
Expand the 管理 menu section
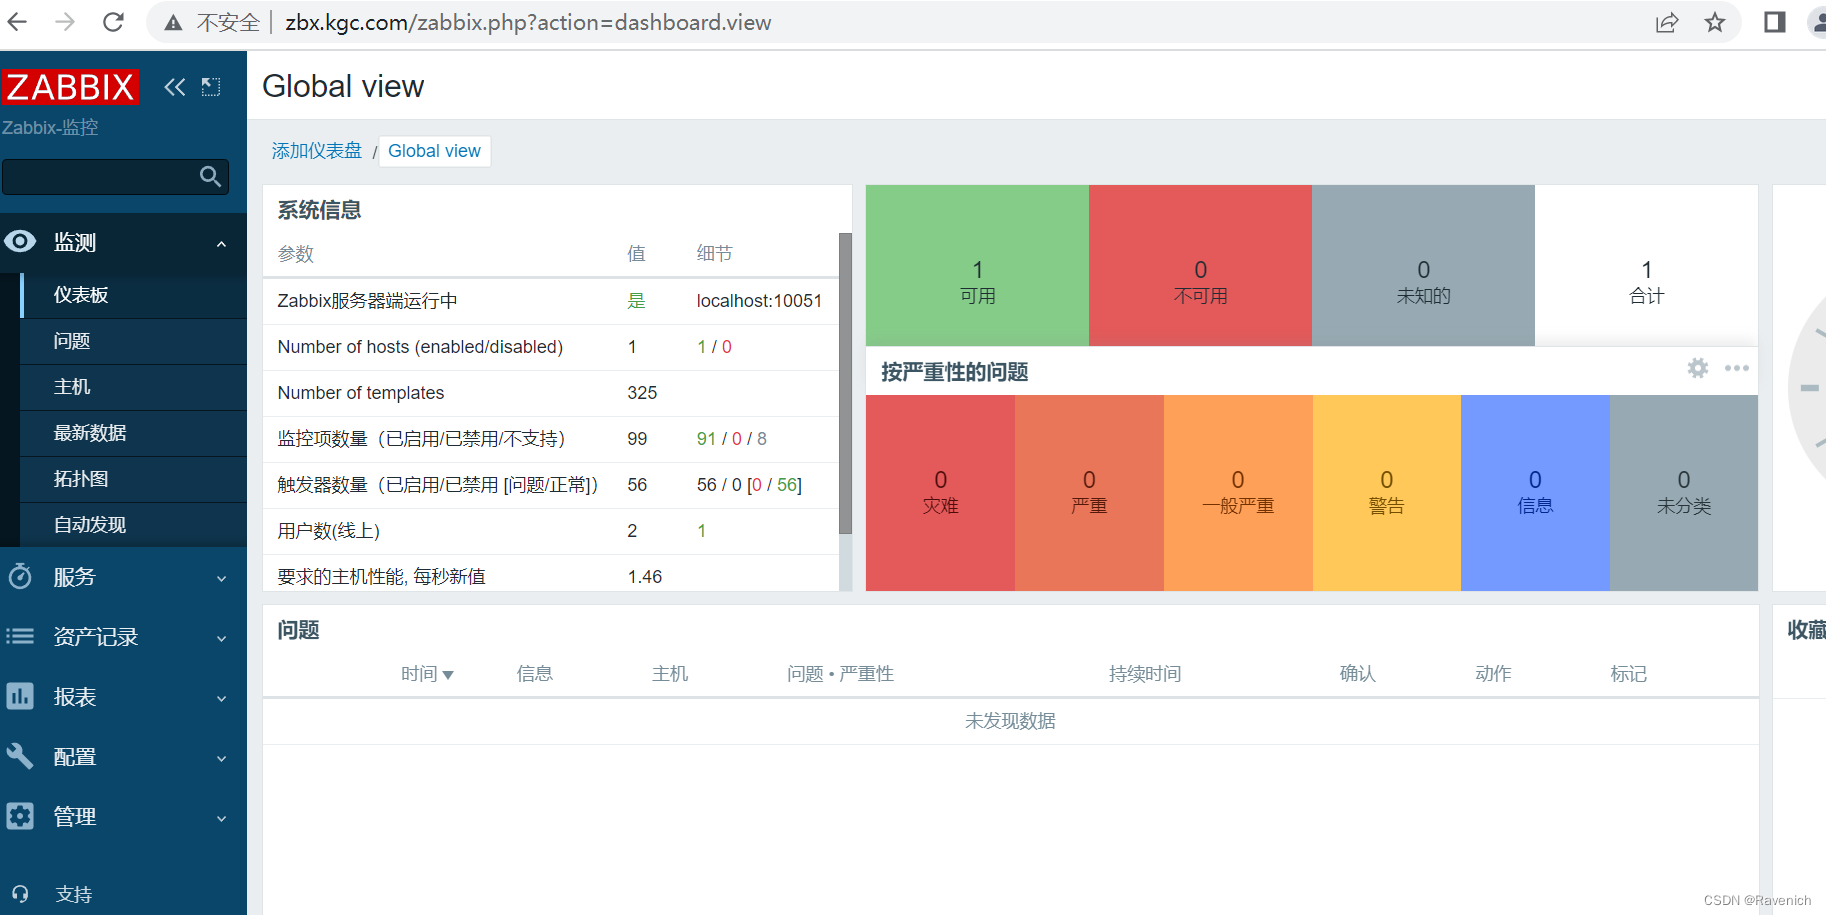221,818
